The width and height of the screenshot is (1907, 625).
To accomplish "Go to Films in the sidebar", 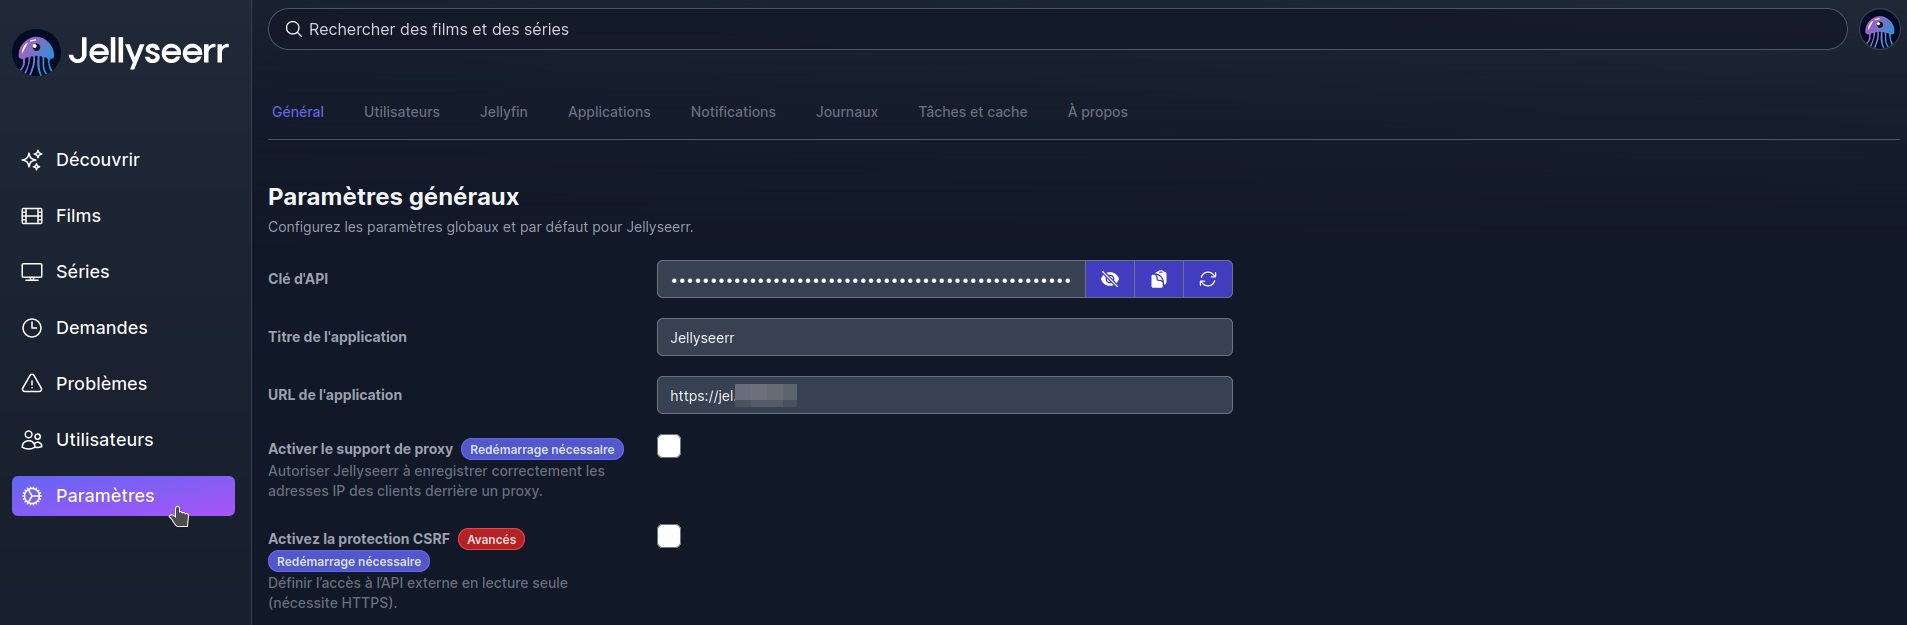I will (x=123, y=216).
